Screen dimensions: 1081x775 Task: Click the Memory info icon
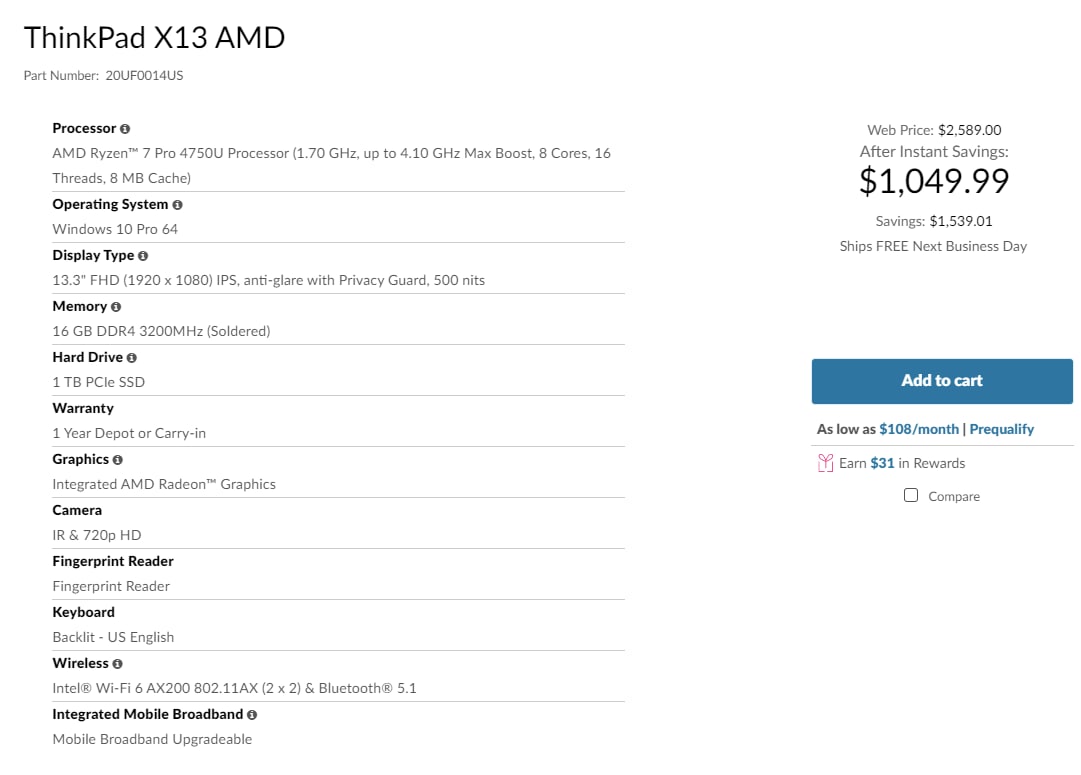coord(116,307)
